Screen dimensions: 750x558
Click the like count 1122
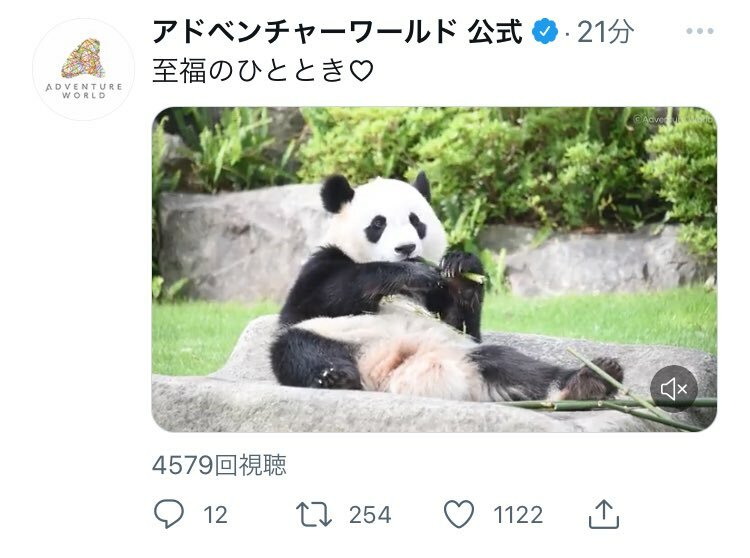(x=518, y=515)
